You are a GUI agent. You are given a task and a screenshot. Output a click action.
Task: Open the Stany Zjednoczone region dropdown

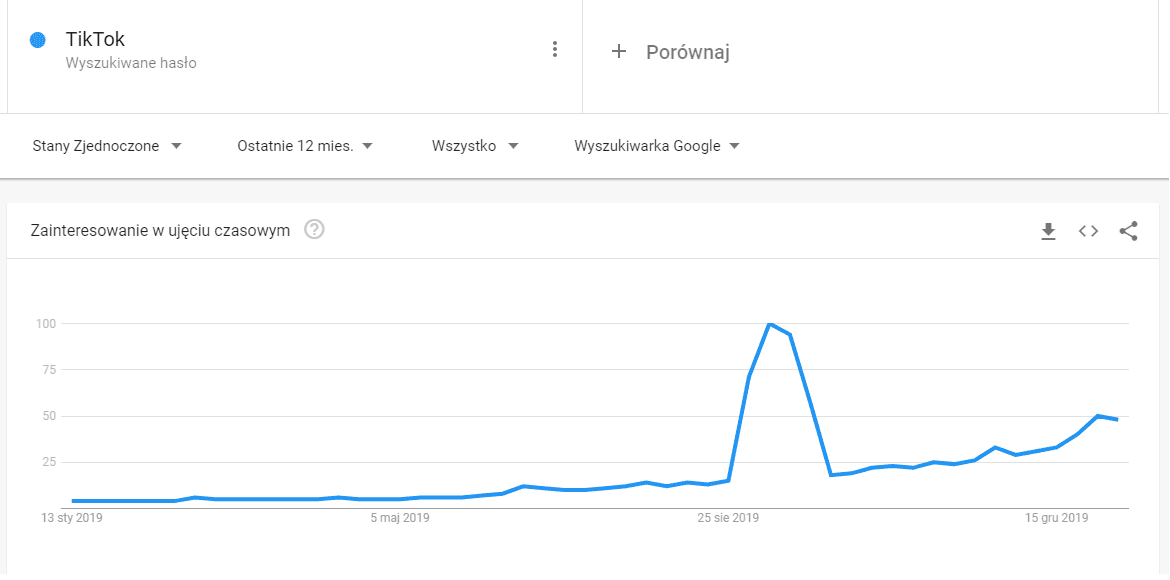click(x=107, y=146)
